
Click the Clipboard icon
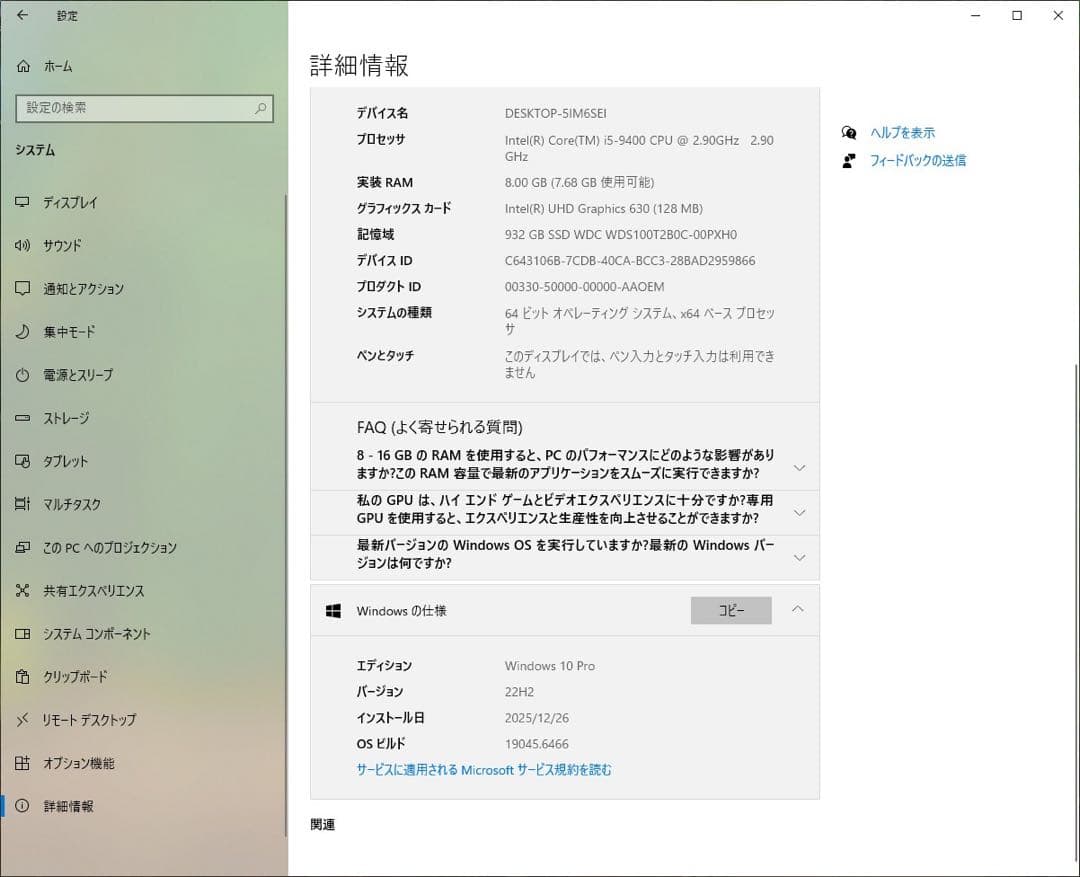(22, 677)
